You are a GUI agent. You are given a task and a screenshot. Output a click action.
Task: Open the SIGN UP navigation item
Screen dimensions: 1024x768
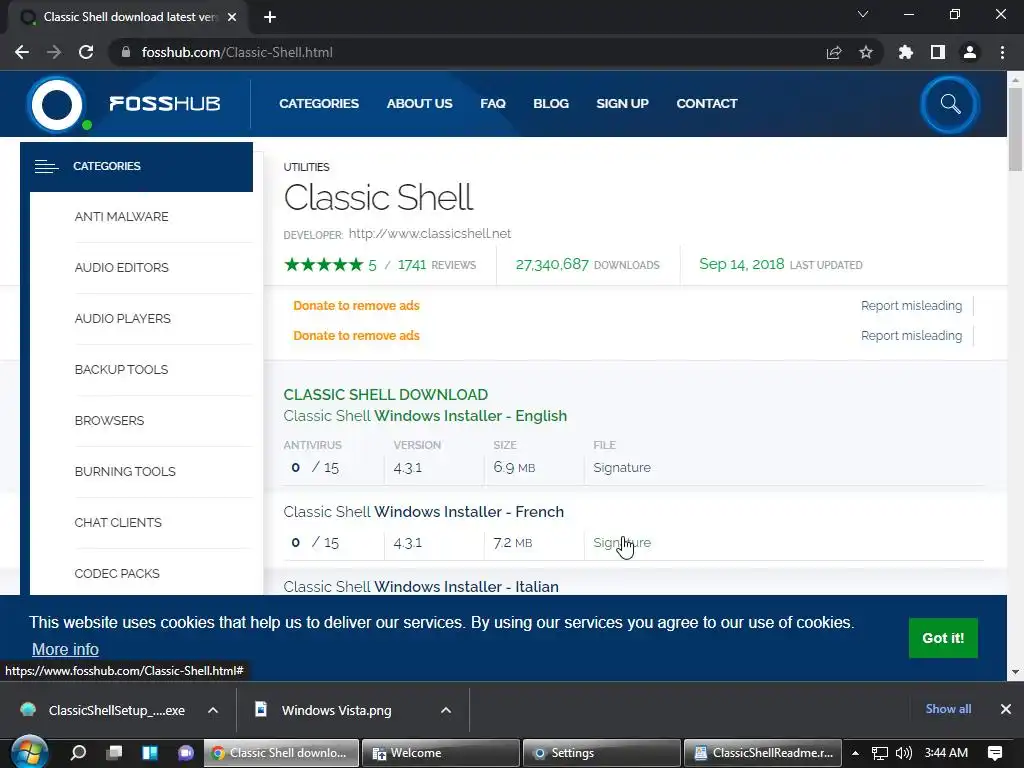(622, 104)
